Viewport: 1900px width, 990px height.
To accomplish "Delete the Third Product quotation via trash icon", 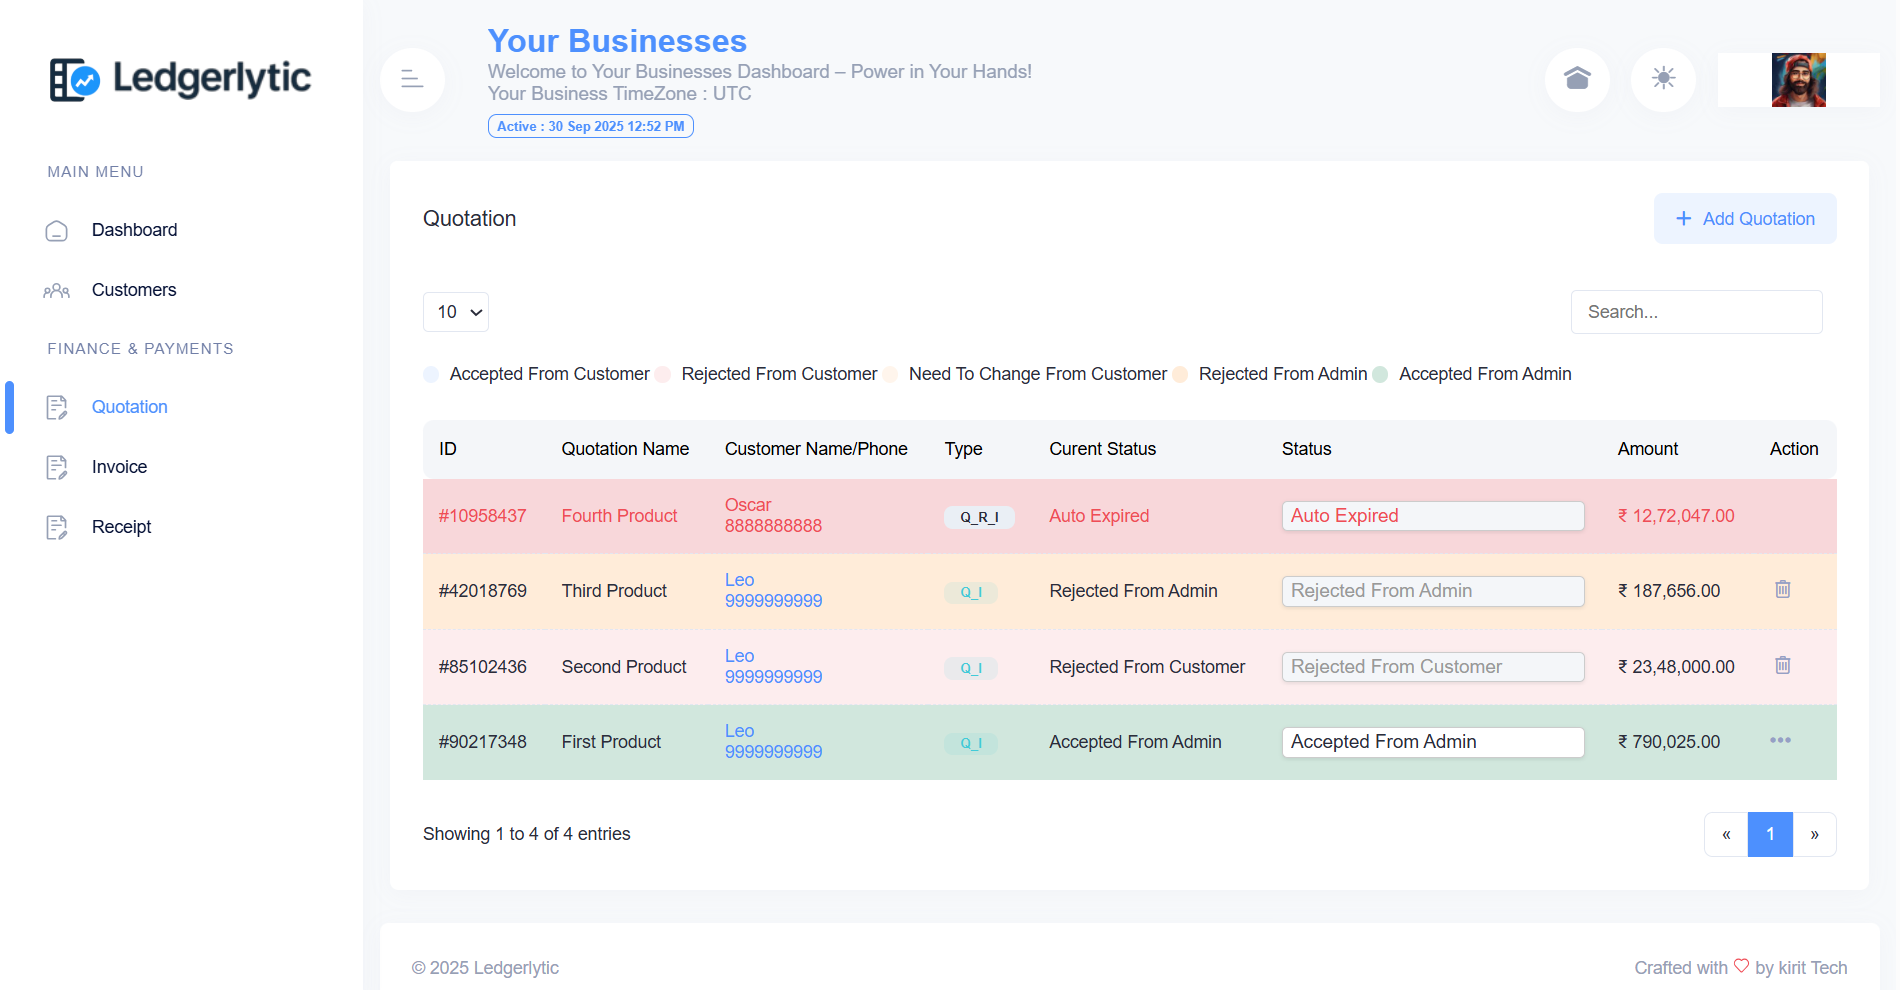I will coord(1782,590).
